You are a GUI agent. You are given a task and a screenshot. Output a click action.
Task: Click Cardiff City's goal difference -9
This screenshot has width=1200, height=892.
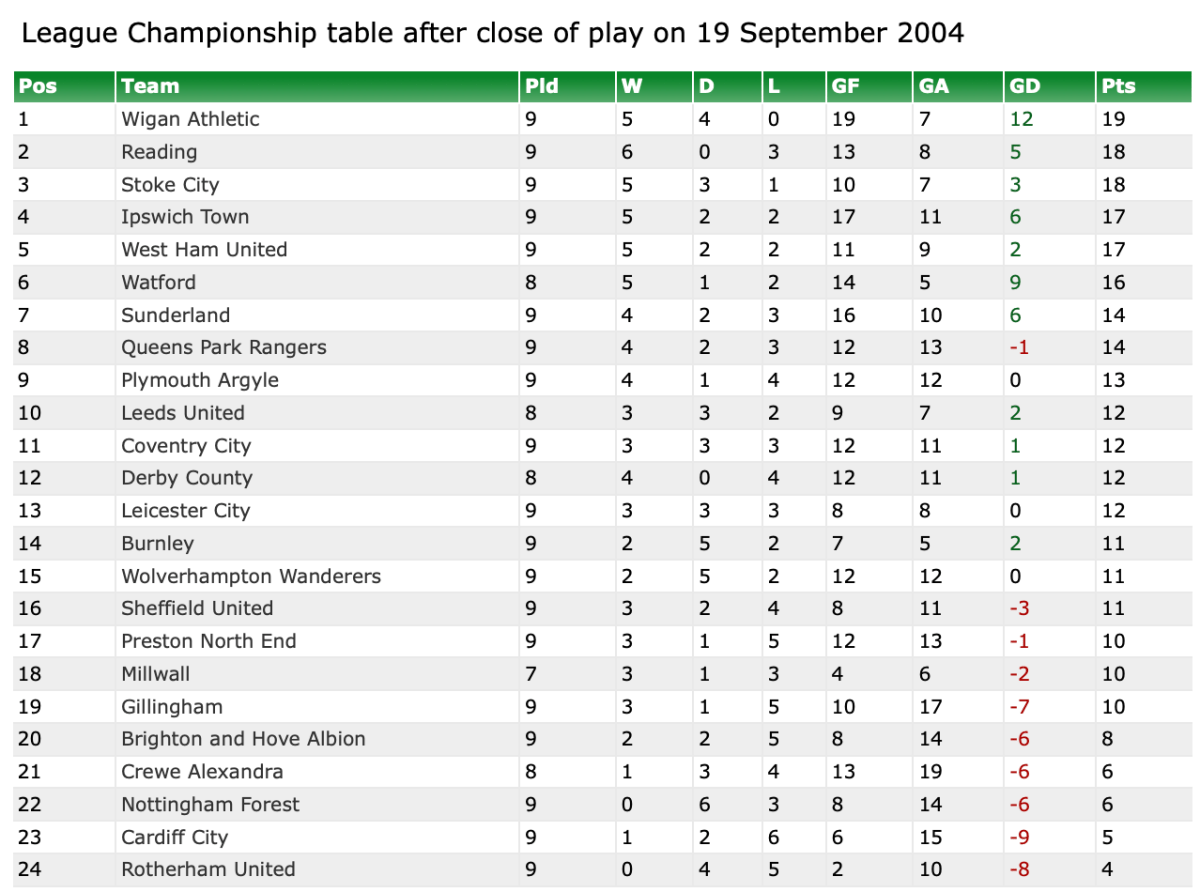pos(1019,837)
